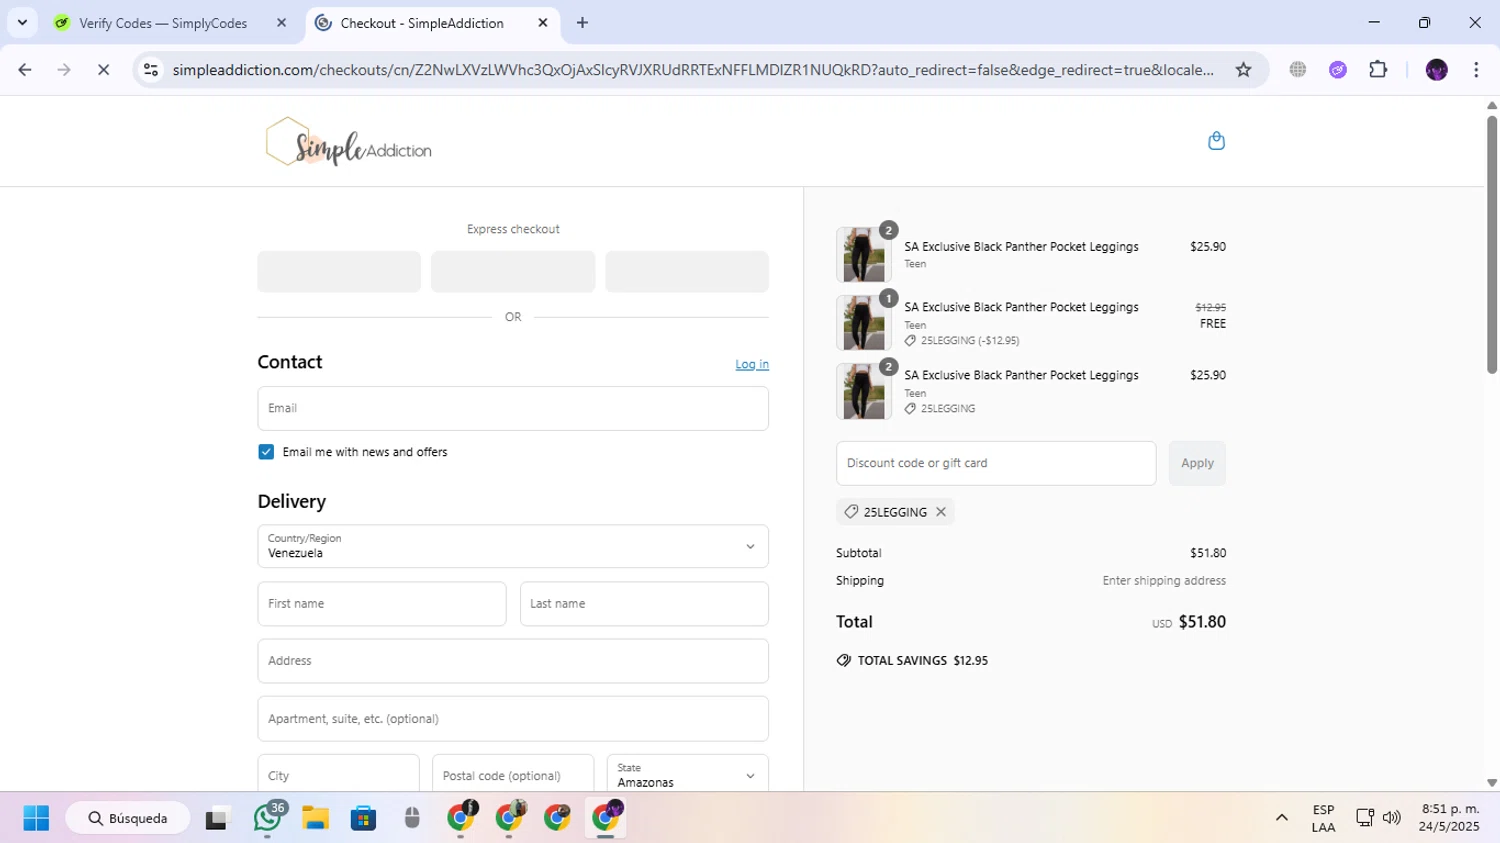1500x843 pixels.
Task: Open the network display tray icon
Action: coord(1364,818)
